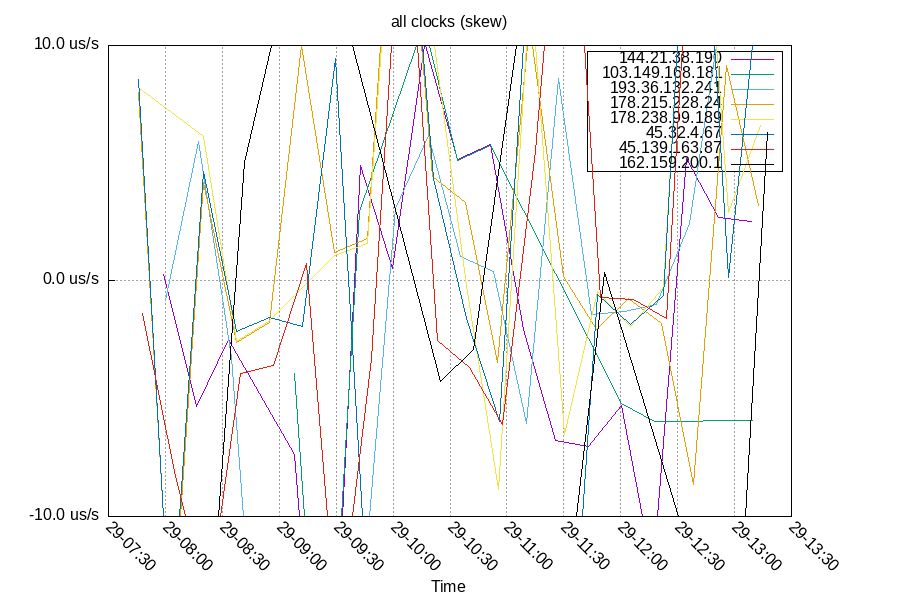The image size is (900, 600).
Task: Select the 178.215.228.24 legend entry
Action: 665,102
